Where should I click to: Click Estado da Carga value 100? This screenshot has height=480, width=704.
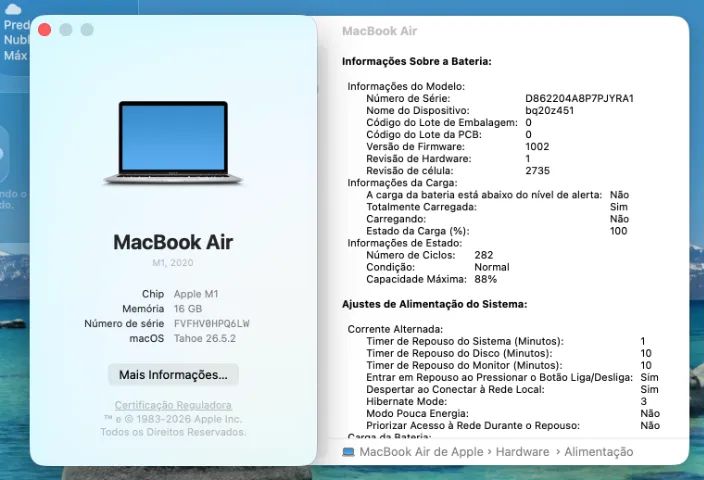coord(618,231)
